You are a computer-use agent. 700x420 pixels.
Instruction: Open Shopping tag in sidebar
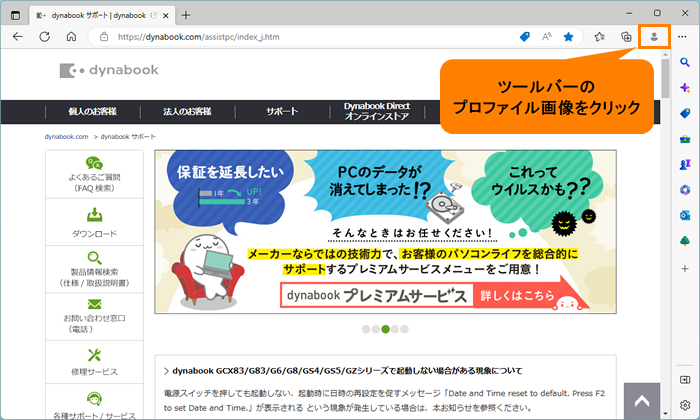coord(685,113)
